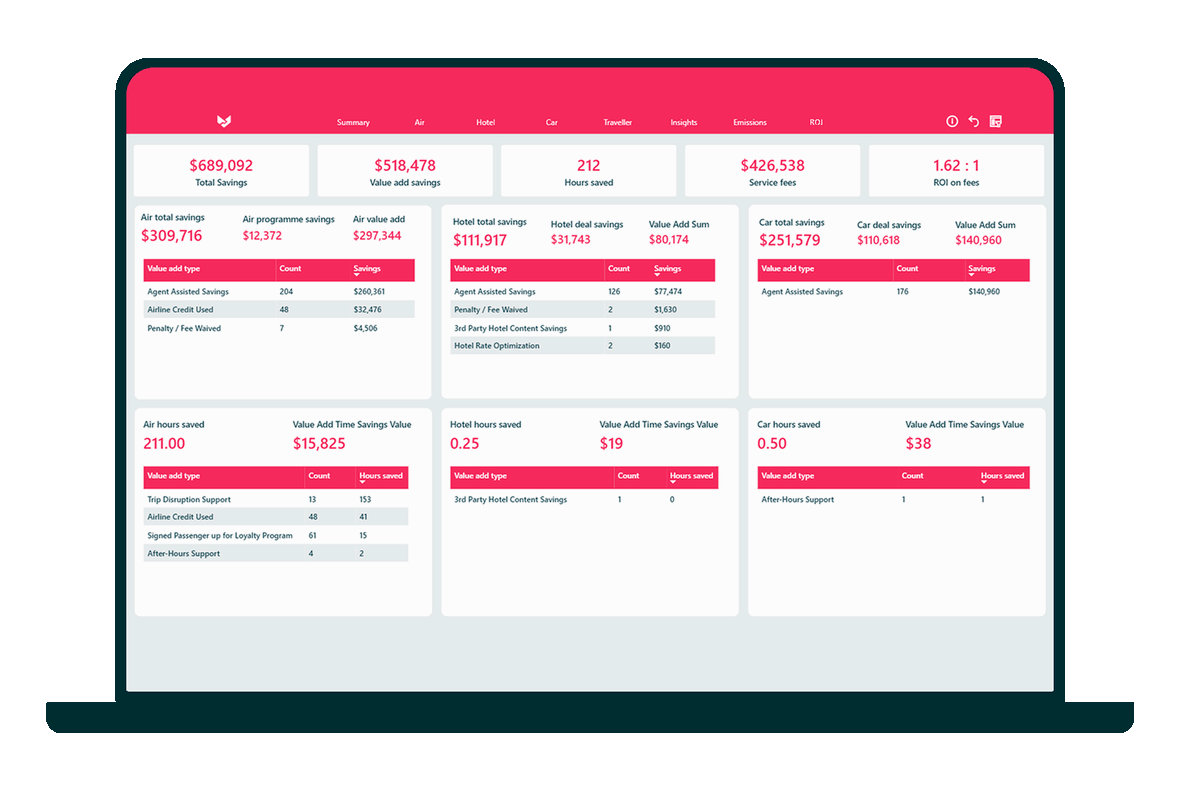This screenshot has width=1180, height=785.
Task: Click Value add type header in air savings table
Action: pyautogui.click(x=173, y=269)
